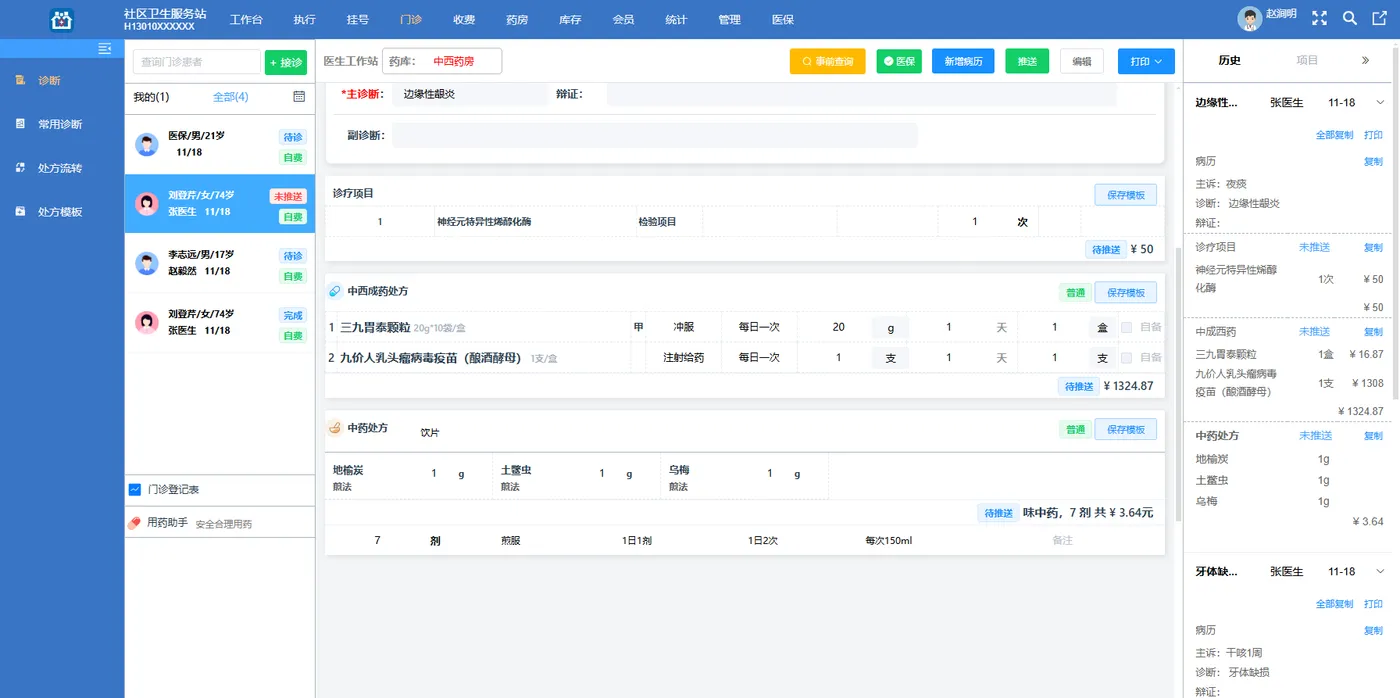Click the hospital logo icon top left

click(60, 17)
